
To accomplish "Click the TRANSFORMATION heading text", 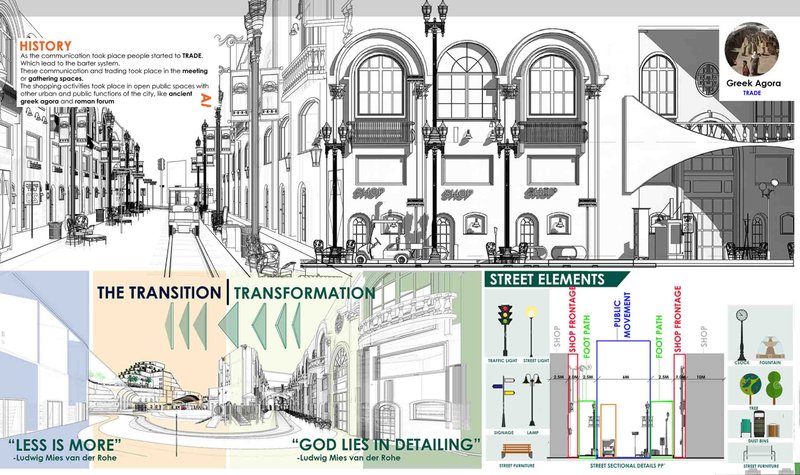I will [x=305, y=293].
